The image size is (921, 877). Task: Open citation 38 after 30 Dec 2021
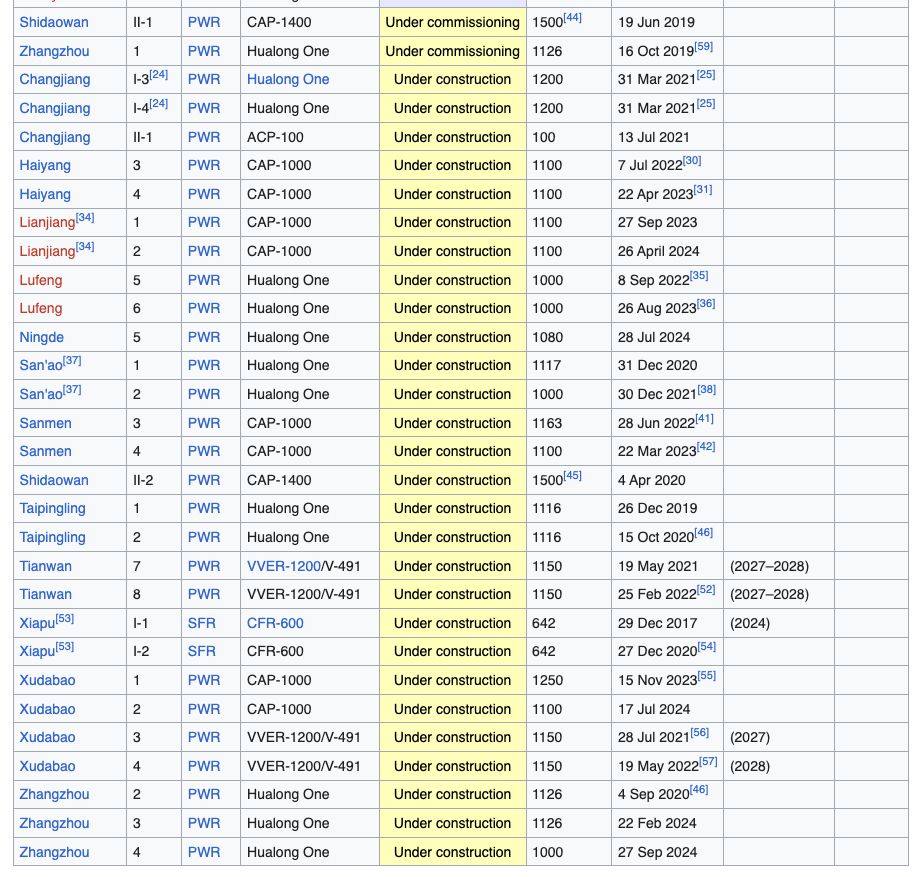coord(707,389)
